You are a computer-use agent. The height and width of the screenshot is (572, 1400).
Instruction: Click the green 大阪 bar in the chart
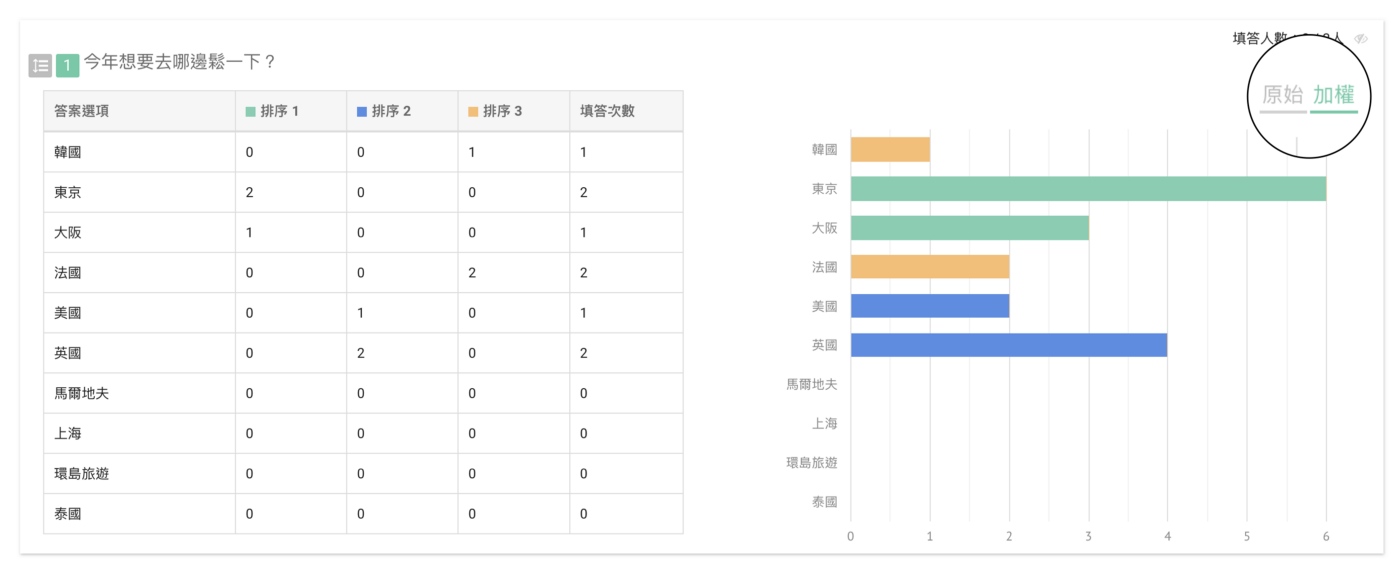(x=969, y=228)
